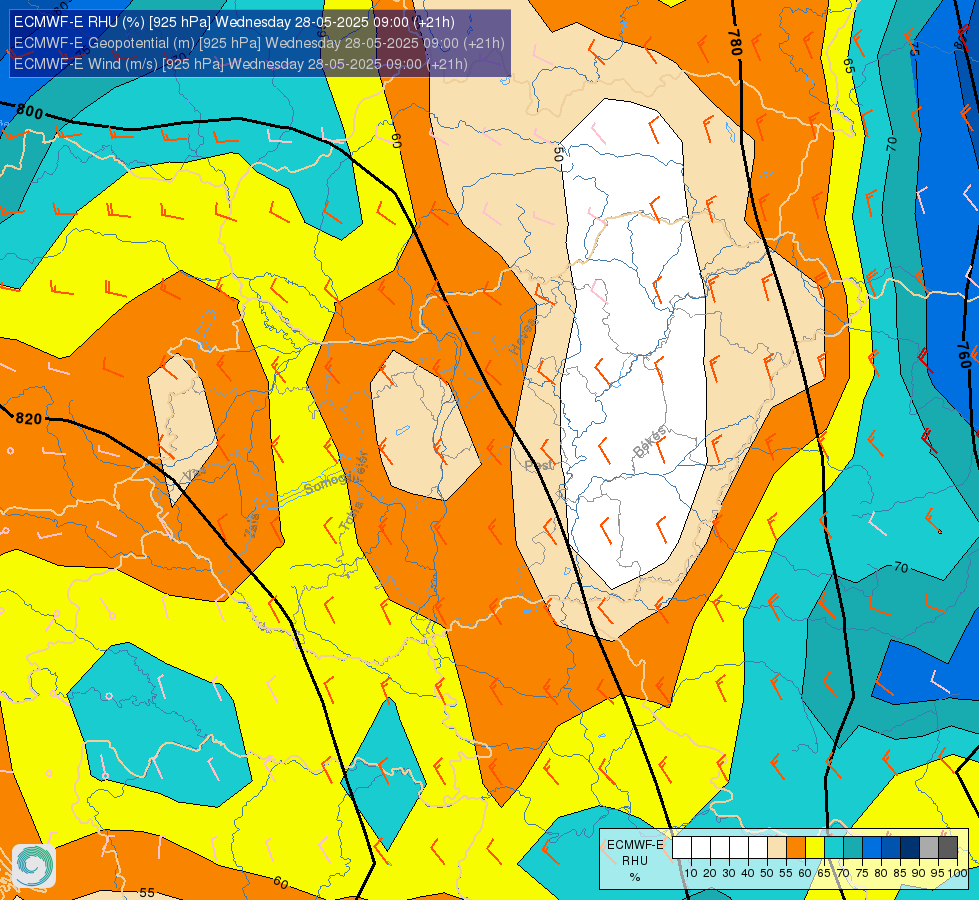Pick the yellow 60–65 legend swatch
Screen dimensions: 979x900
click(815, 848)
